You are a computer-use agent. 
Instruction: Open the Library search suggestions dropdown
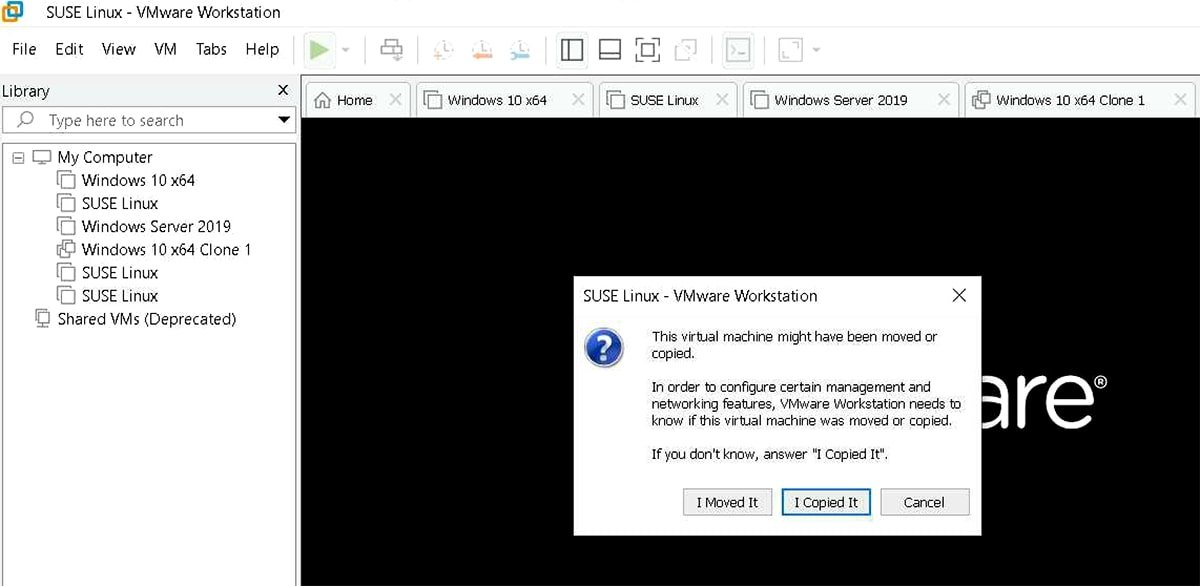point(283,120)
